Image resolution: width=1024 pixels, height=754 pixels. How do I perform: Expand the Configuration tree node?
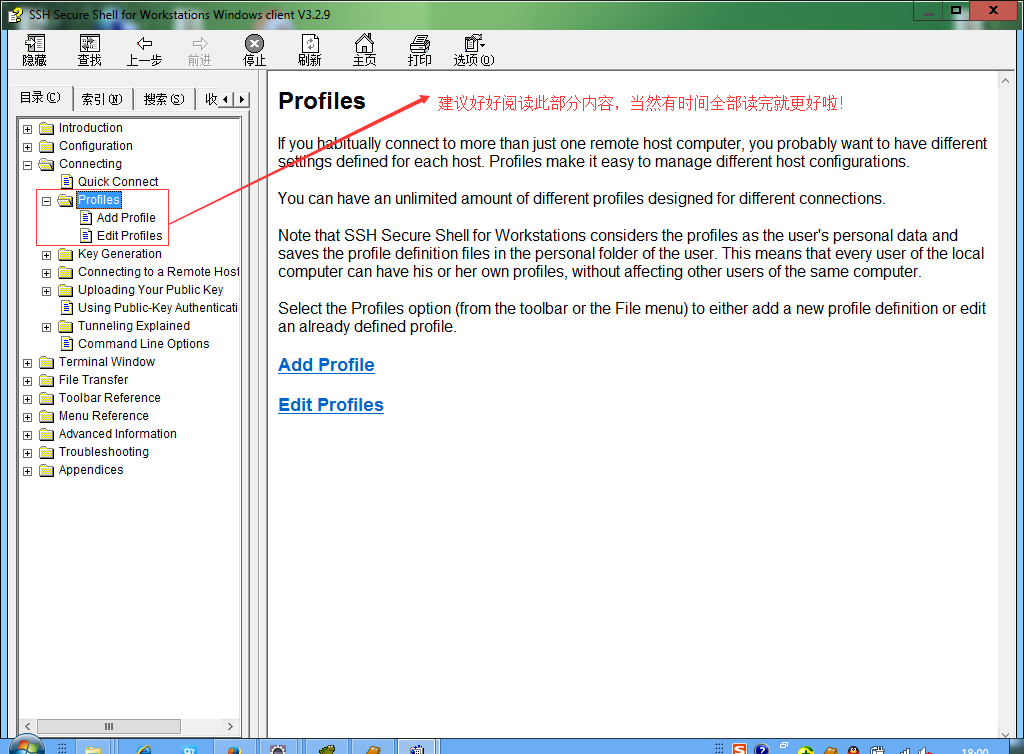pos(27,148)
